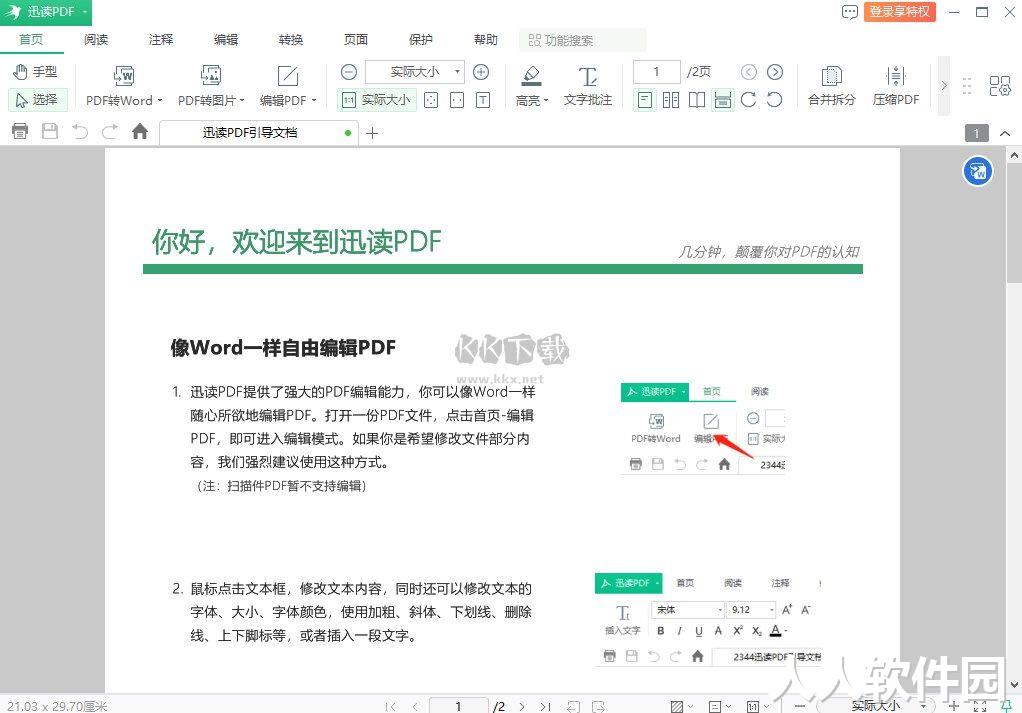Go to previous page using toolbar arrow
1022x713 pixels.
(749, 72)
